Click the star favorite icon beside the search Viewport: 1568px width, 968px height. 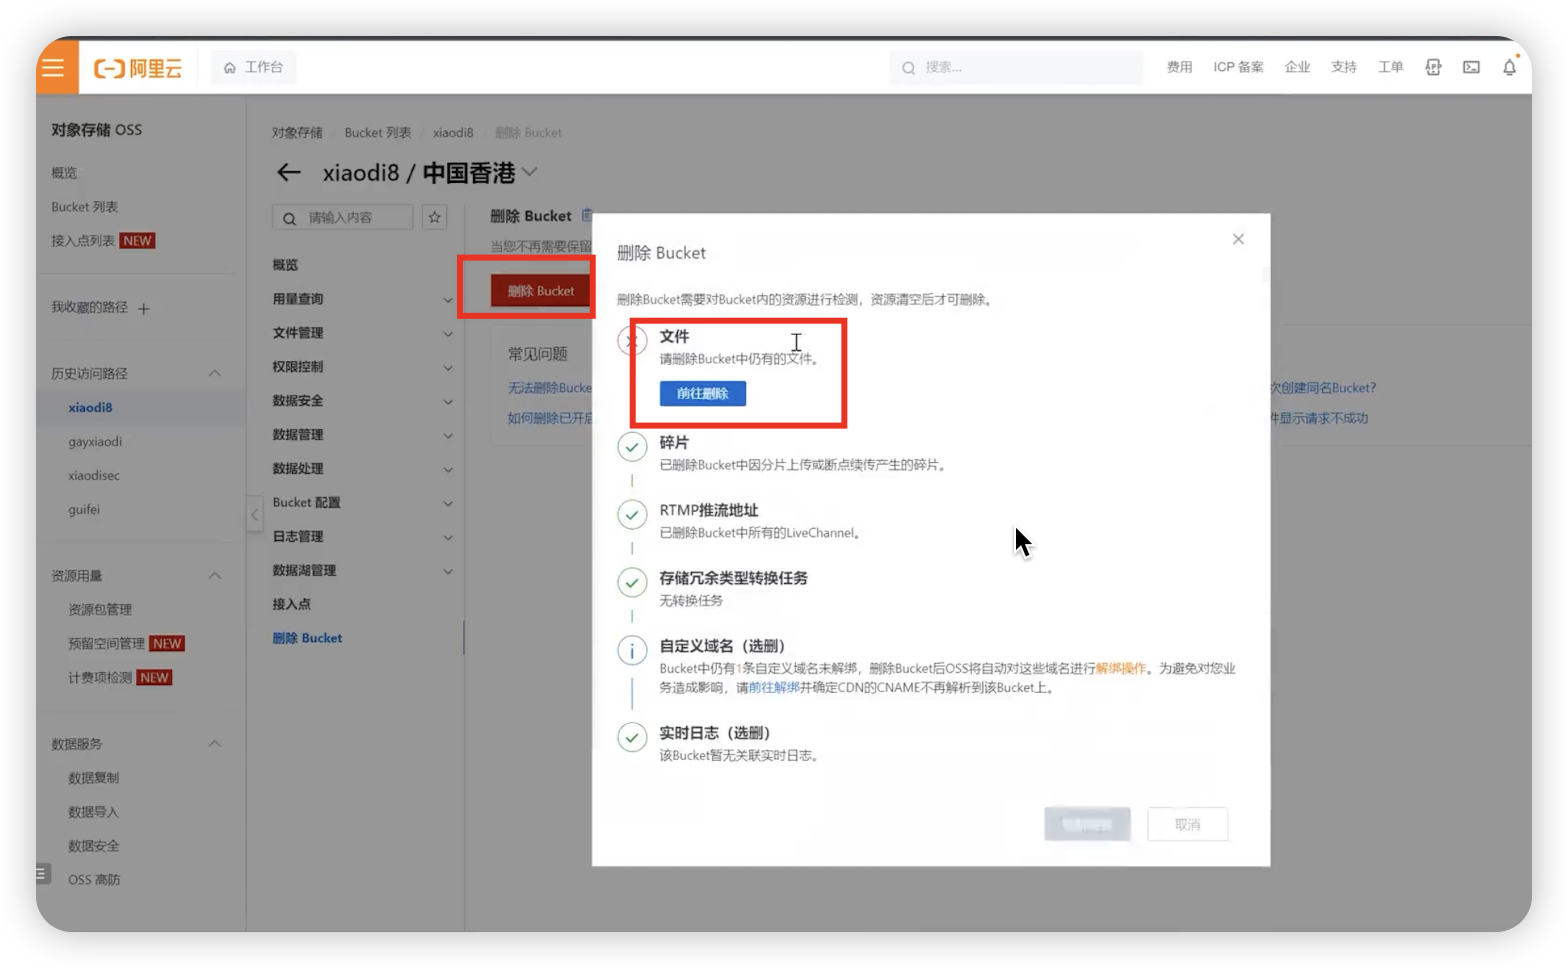point(434,218)
